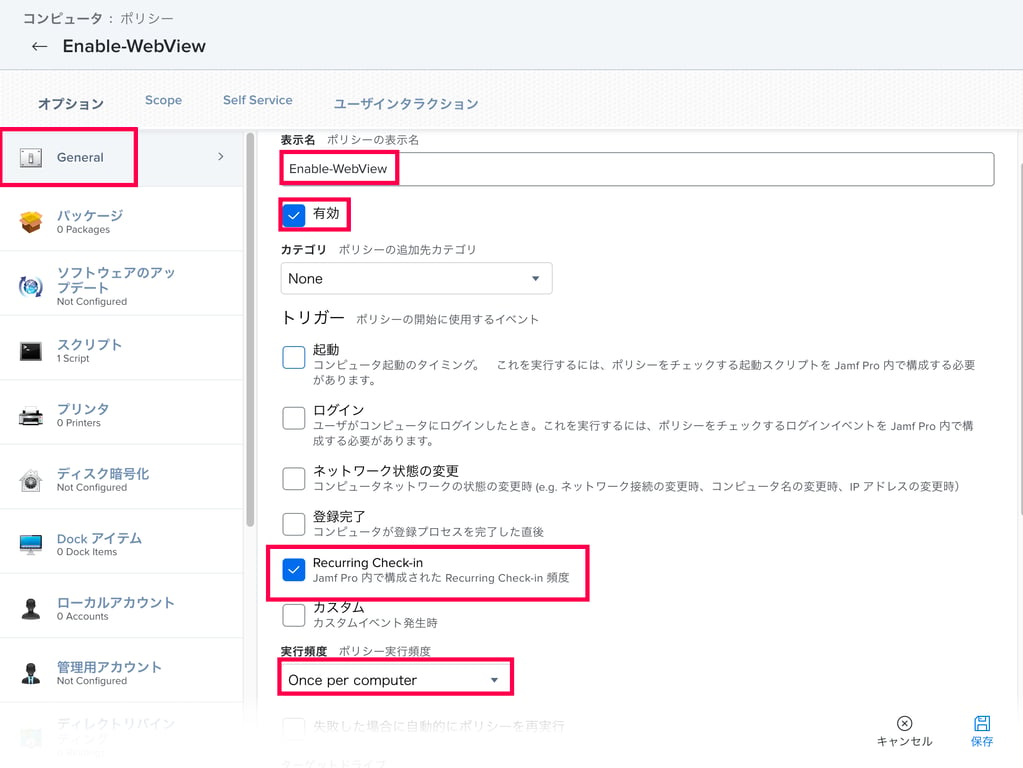This screenshot has height=768, width=1023.
Task: Uncheck the 有効 enabled checkbox
Action: coord(294,215)
